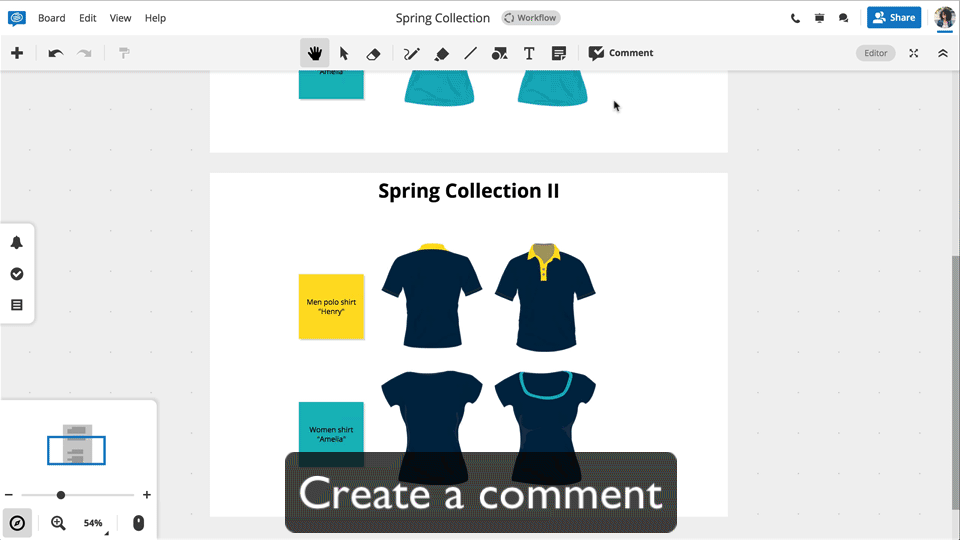Screen dimensions: 960x540
Task: Click the Spring Collection board title
Action: 443,18
